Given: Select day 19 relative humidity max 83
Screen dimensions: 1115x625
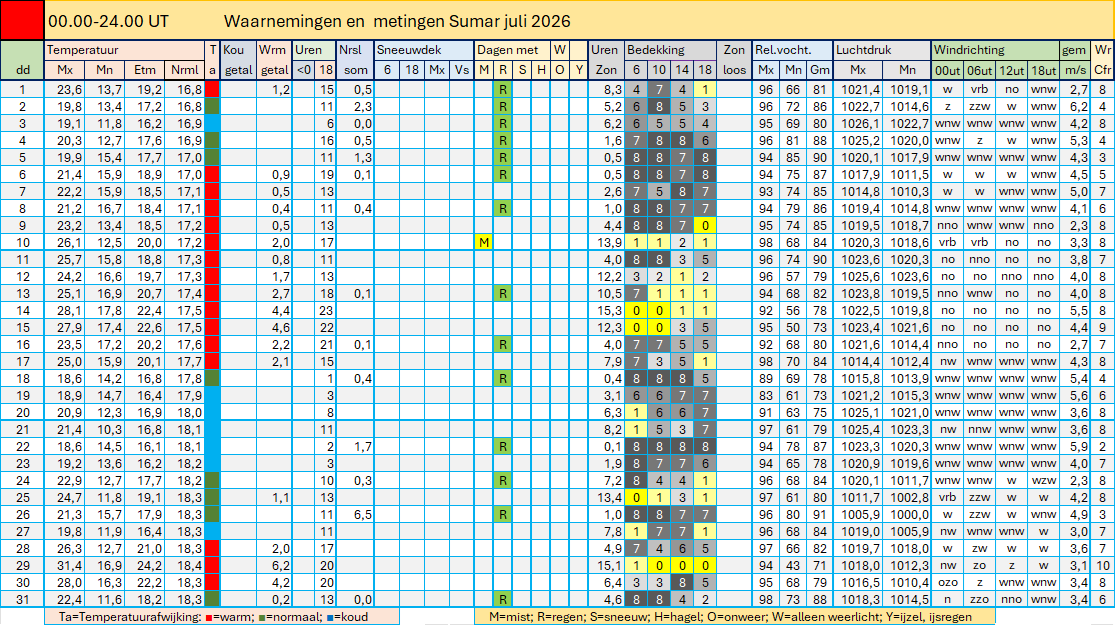Looking at the screenshot, I should click(x=766, y=395).
